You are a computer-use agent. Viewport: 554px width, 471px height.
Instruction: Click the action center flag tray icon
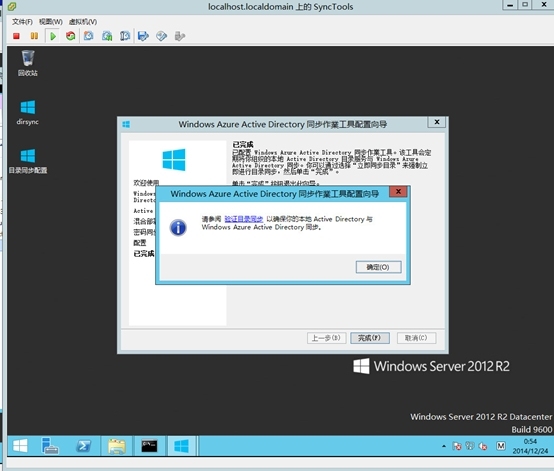coord(457,446)
